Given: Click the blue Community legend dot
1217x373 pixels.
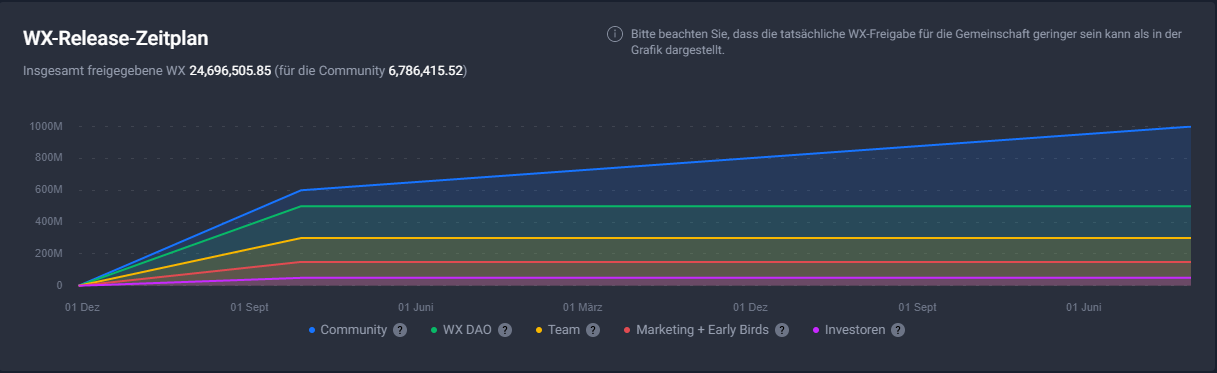Looking at the screenshot, I should 313,330.
